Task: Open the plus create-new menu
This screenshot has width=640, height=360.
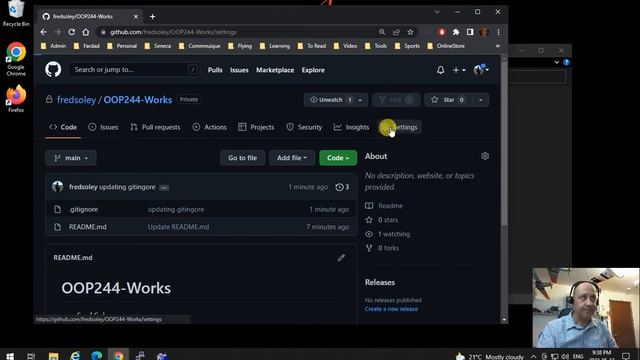Action: pos(459,70)
